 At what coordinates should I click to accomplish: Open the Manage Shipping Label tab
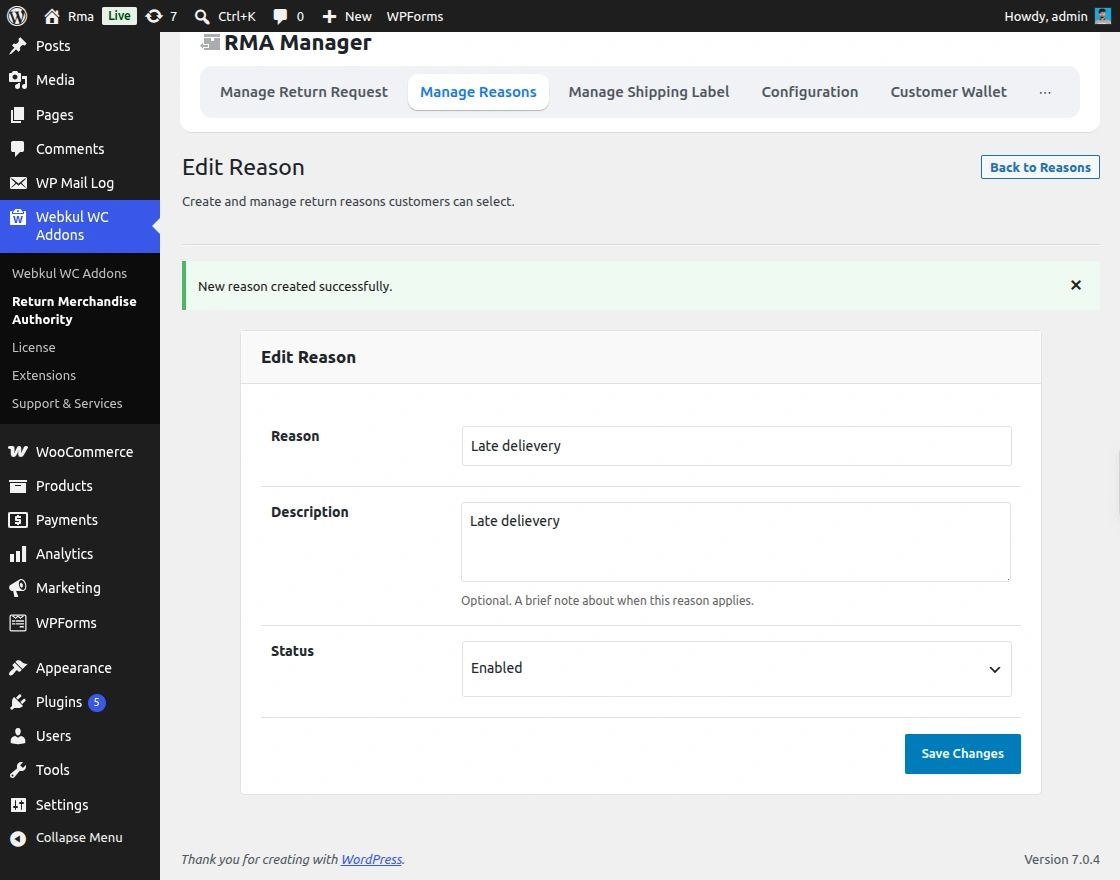click(649, 92)
